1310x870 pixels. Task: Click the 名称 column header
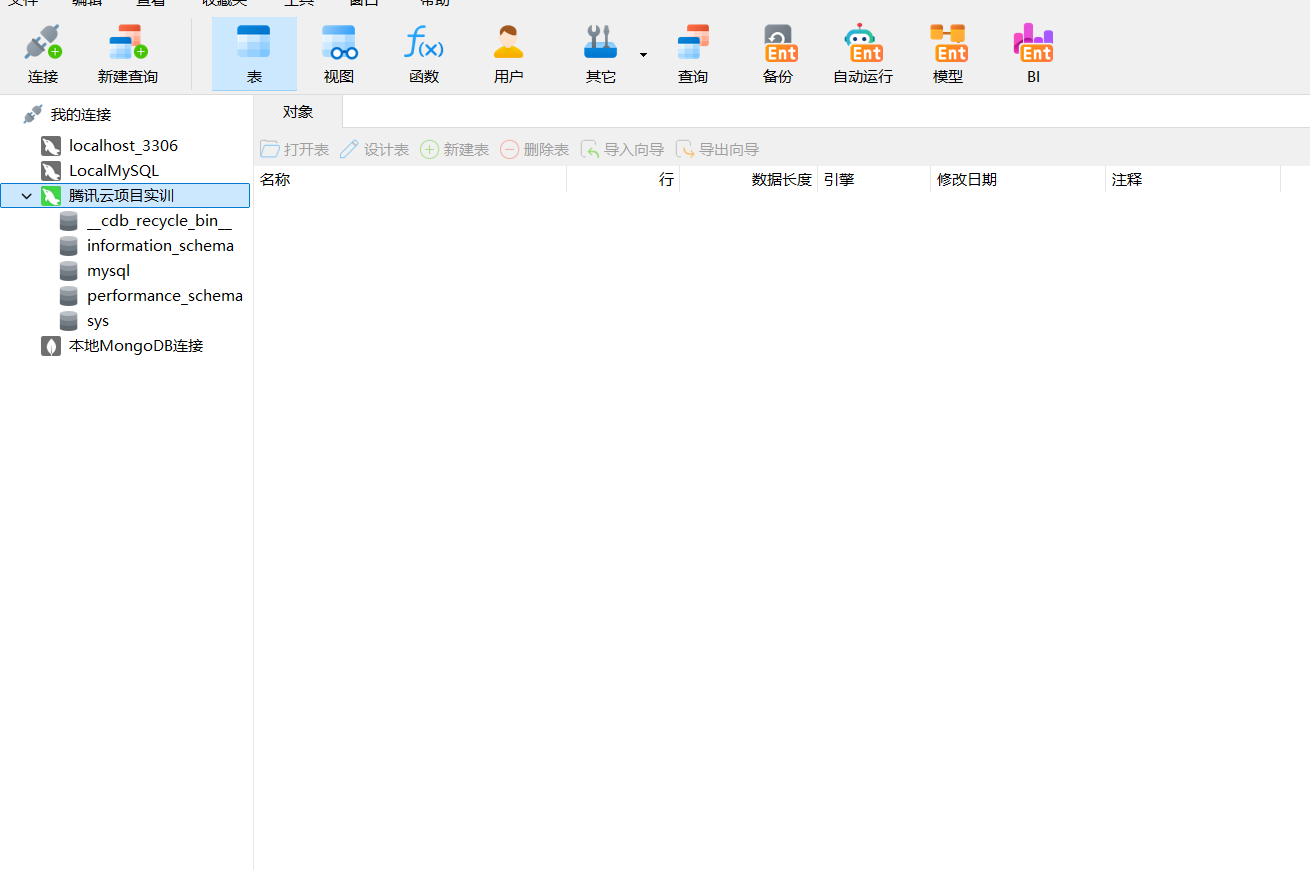275,179
